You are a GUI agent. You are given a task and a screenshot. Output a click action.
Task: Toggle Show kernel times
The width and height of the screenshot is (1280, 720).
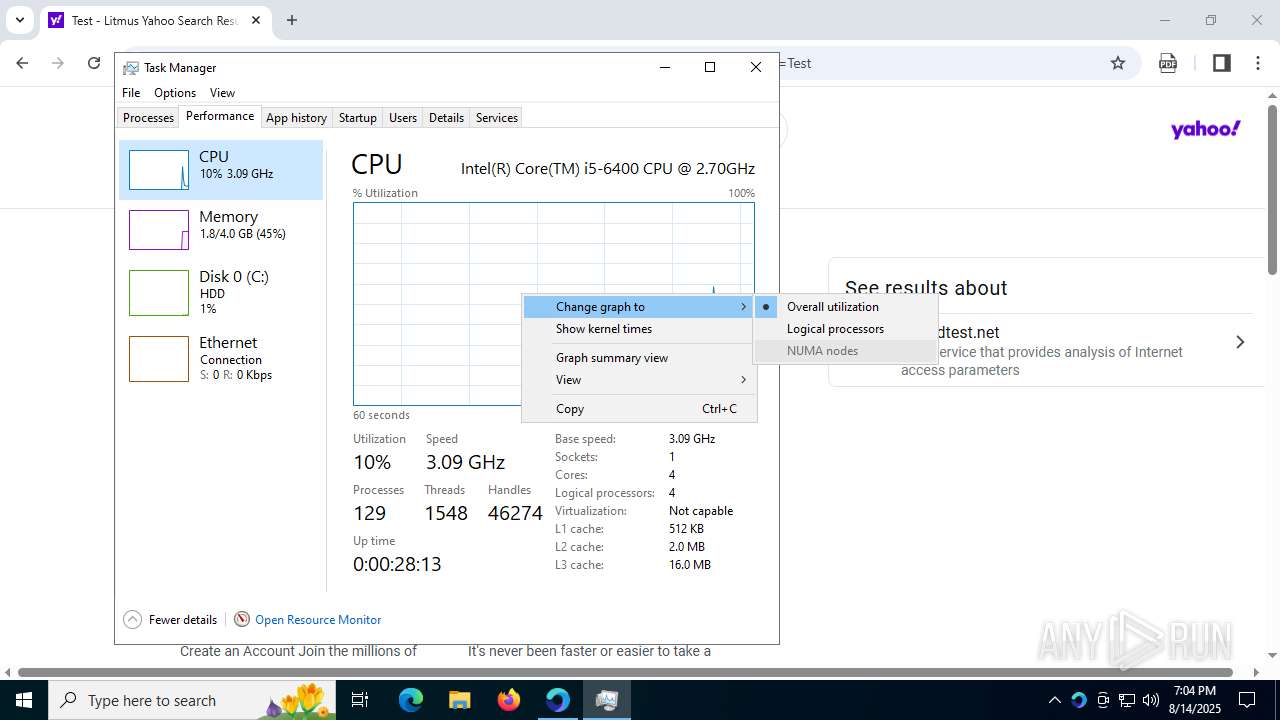(x=639, y=329)
